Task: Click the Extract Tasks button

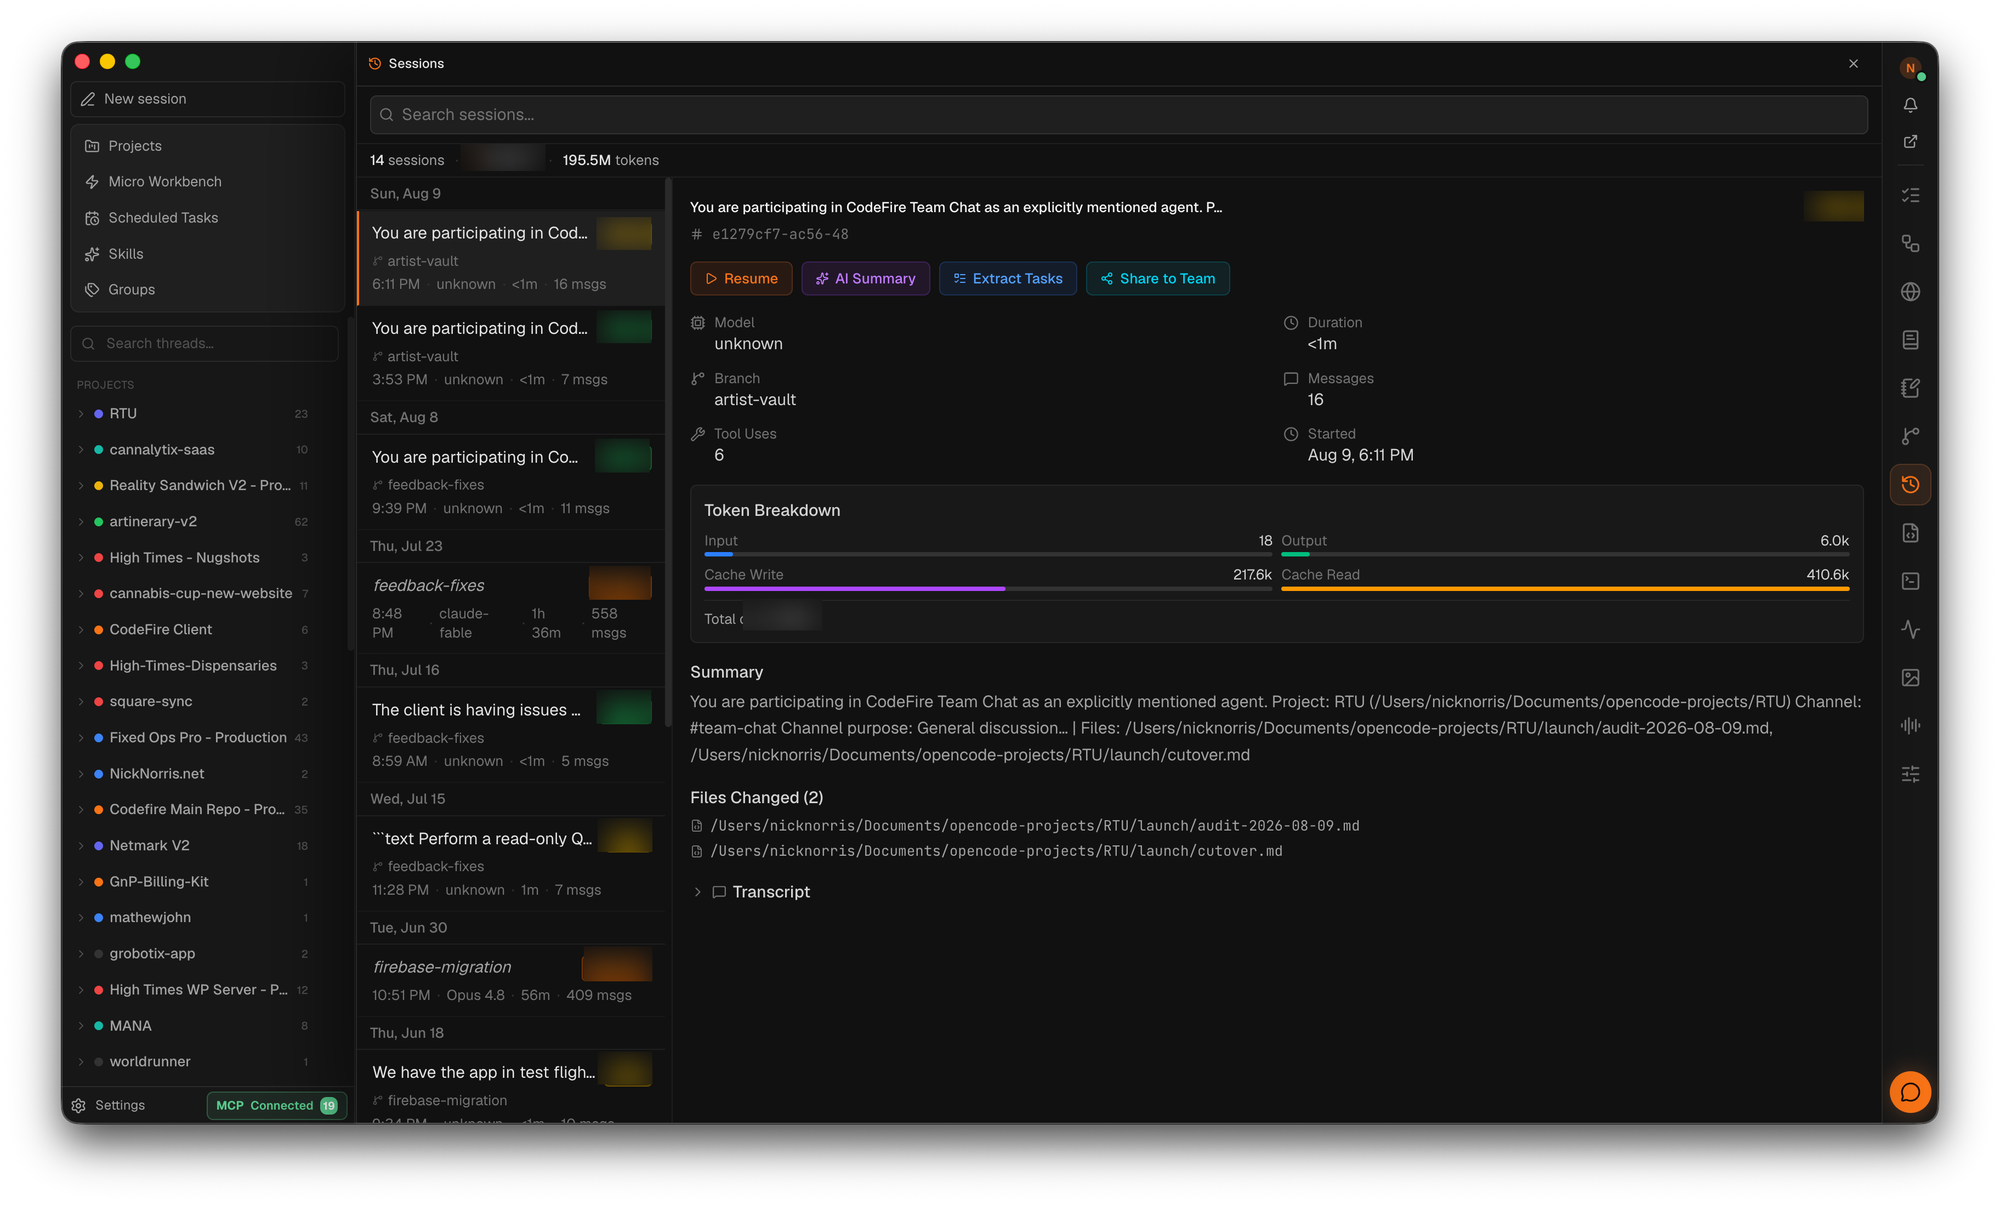Action: tap(1008, 279)
